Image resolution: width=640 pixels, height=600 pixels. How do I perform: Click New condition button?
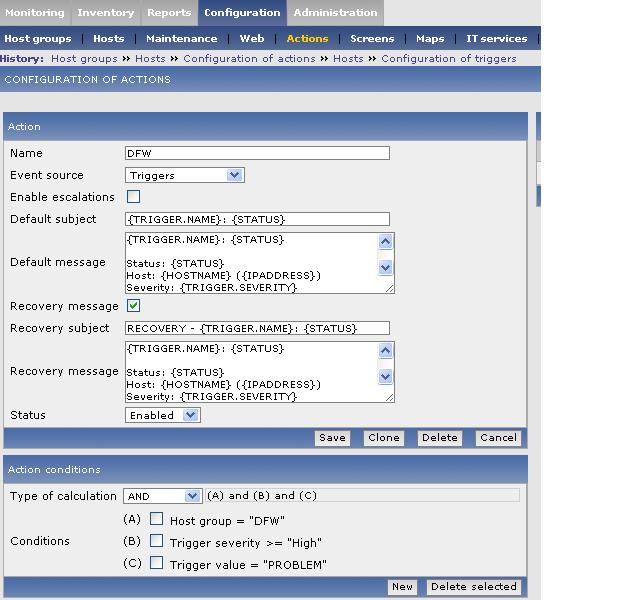coord(402,587)
